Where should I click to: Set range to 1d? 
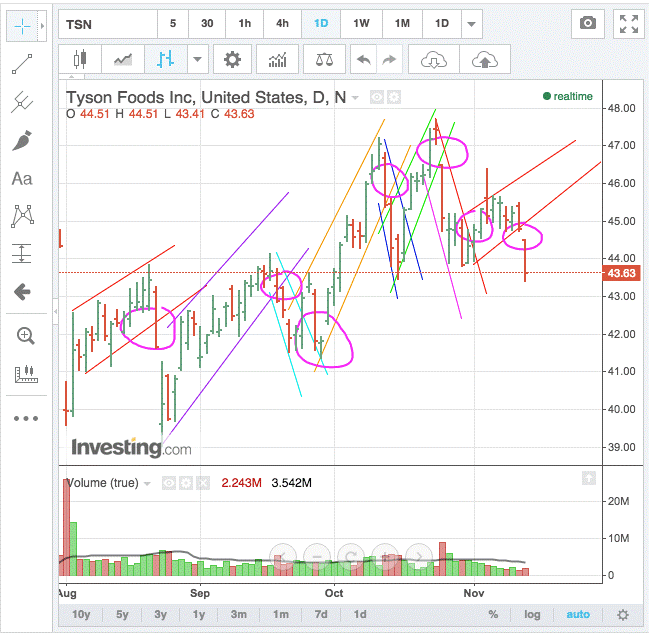360,615
